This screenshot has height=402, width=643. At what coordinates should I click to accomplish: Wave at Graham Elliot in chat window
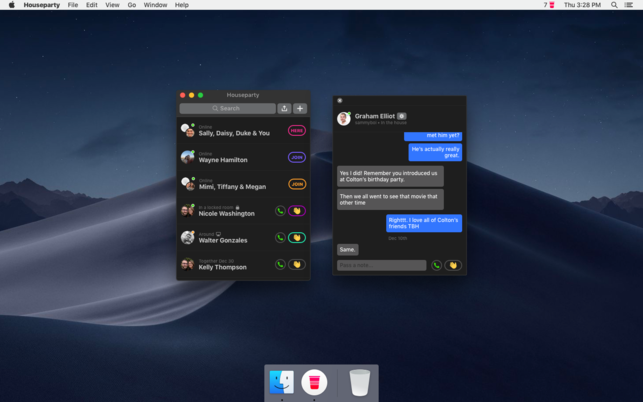(453, 265)
